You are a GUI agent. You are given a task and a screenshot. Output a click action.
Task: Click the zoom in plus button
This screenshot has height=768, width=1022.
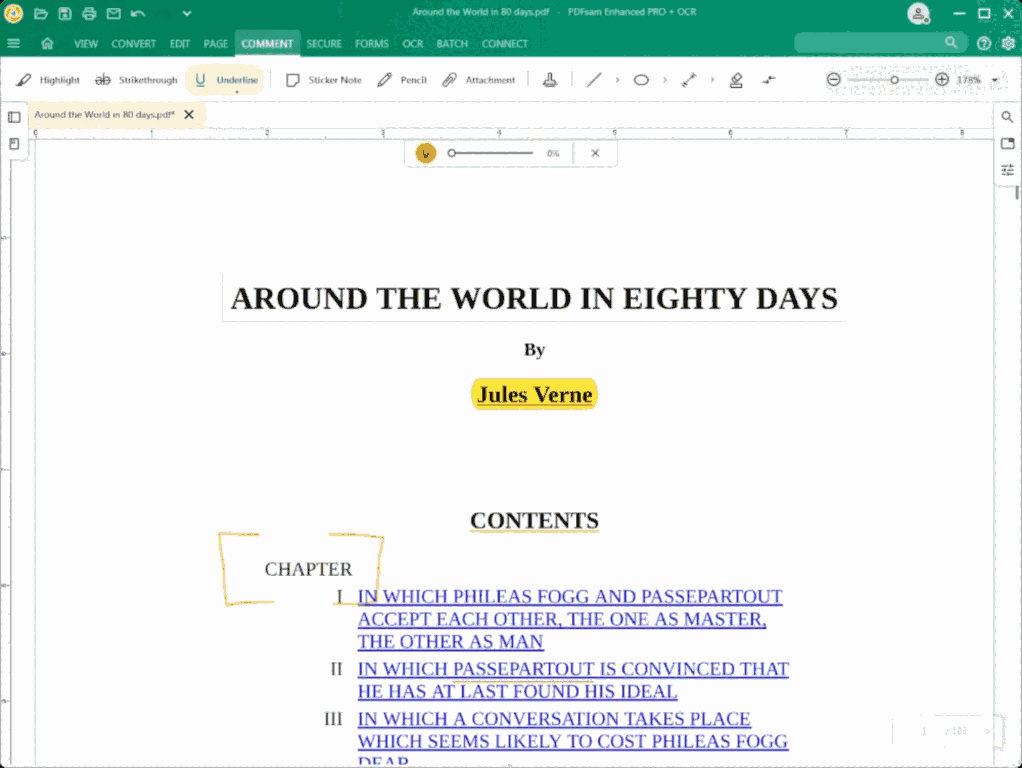point(942,80)
